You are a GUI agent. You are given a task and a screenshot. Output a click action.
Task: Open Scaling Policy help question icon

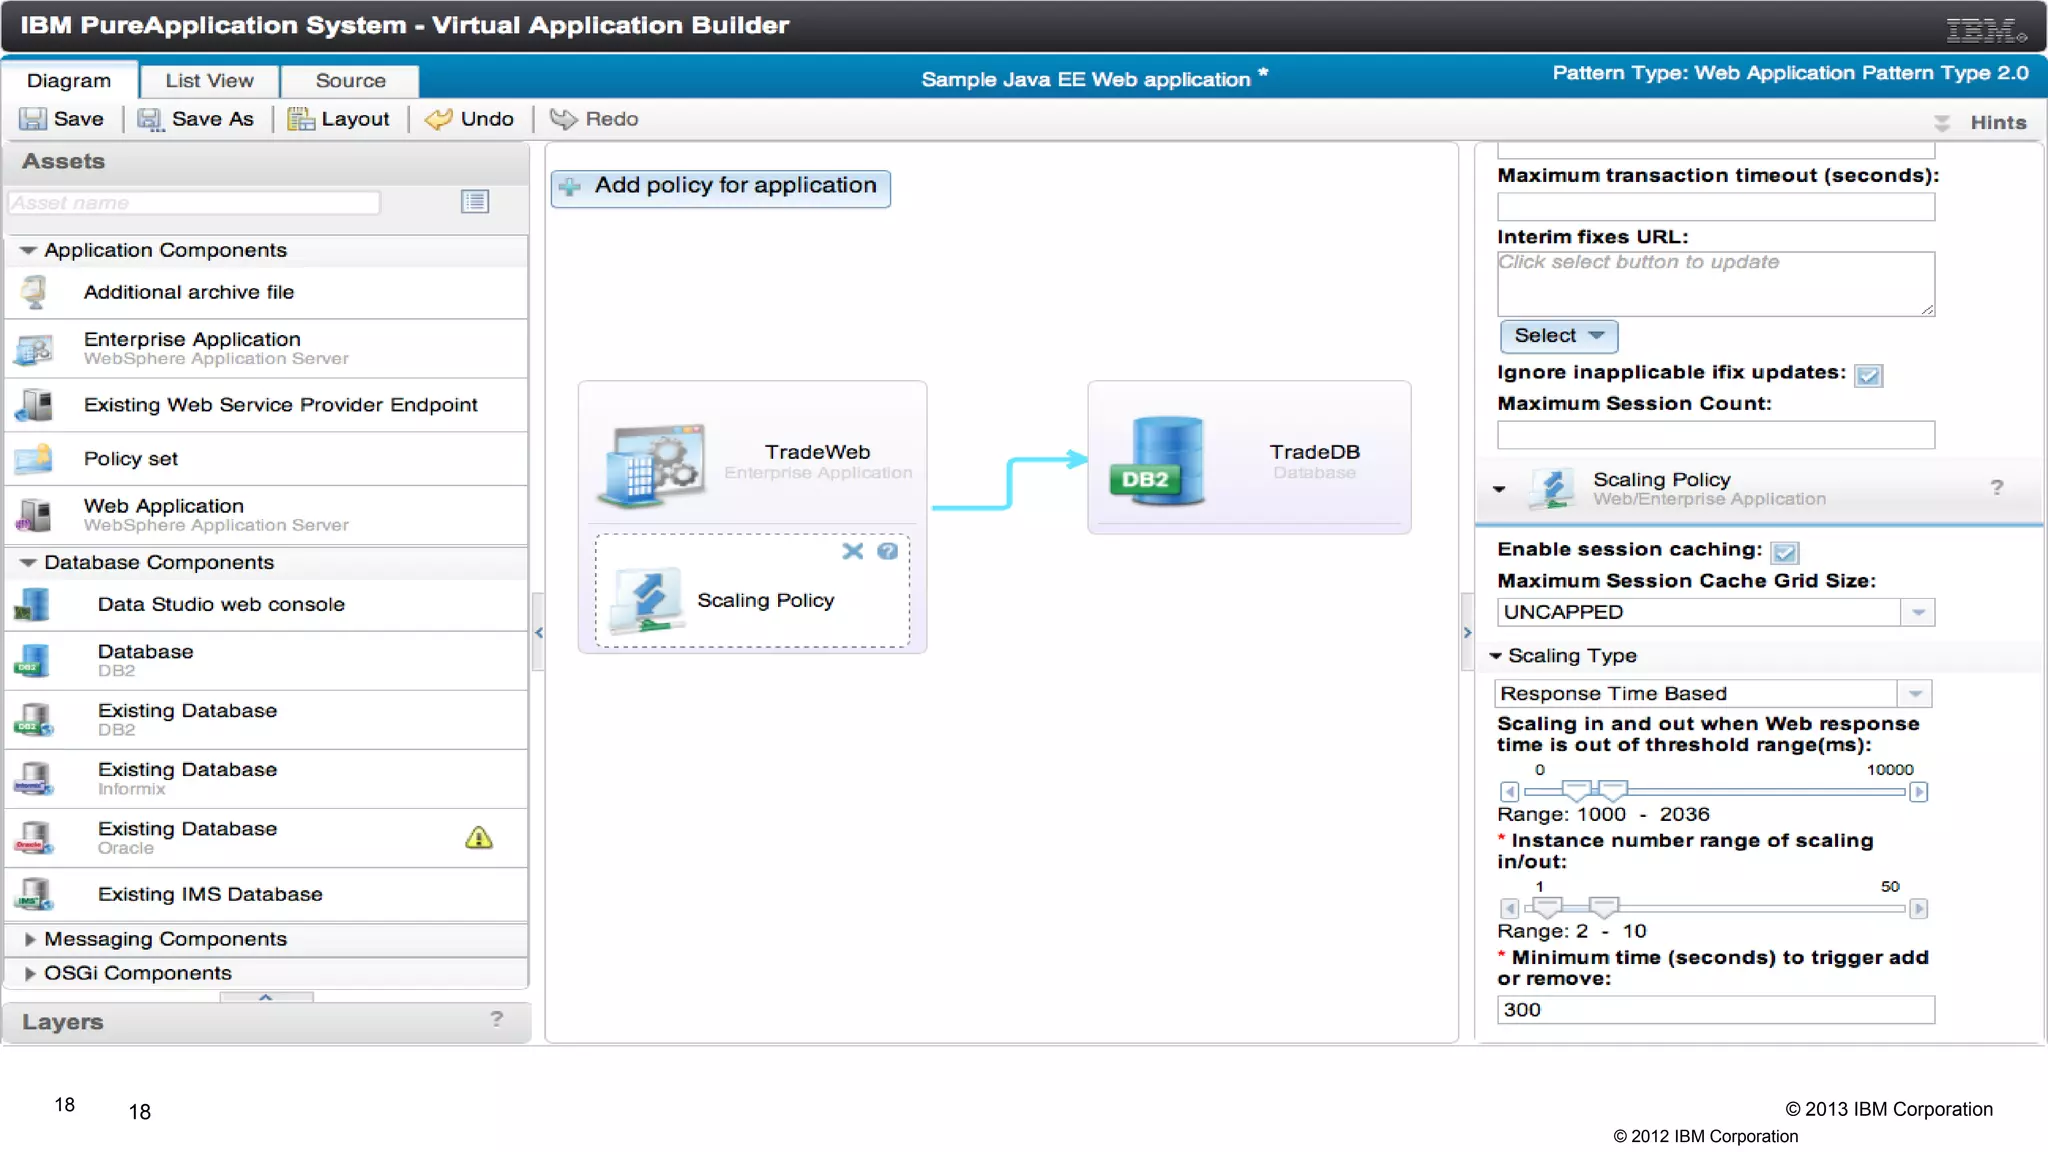click(887, 551)
